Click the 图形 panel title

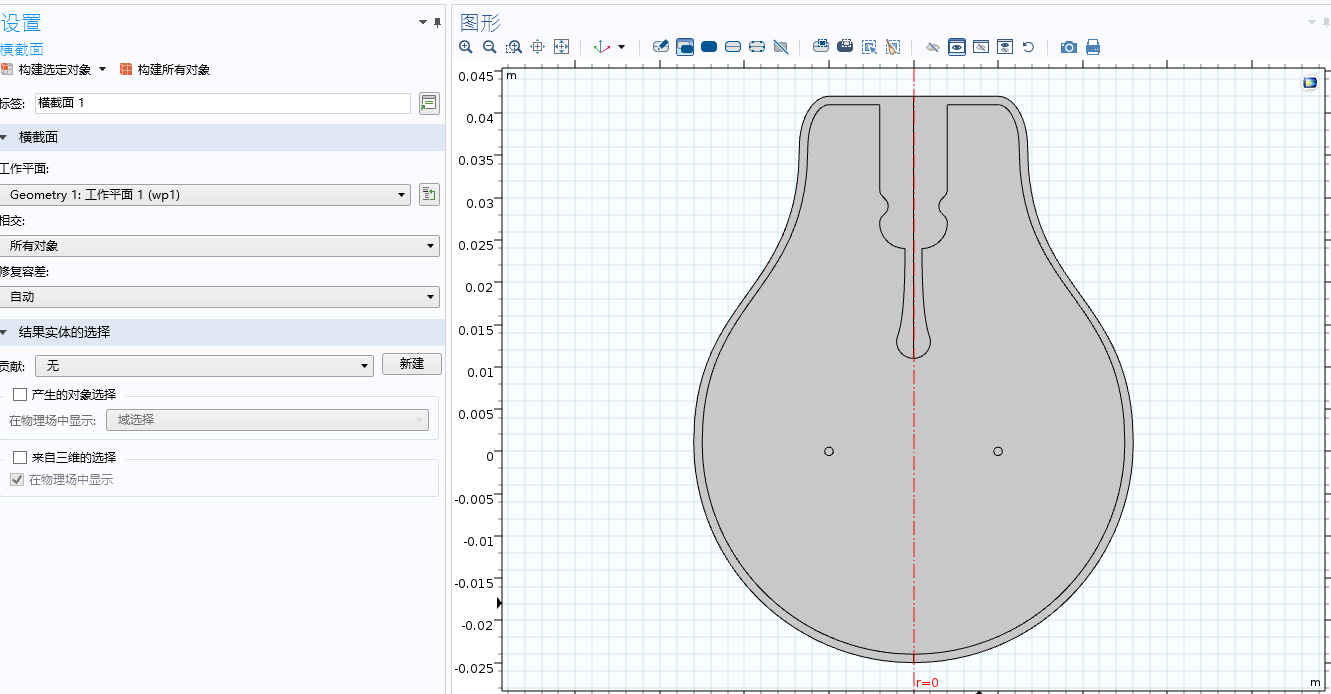tap(481, 22)
